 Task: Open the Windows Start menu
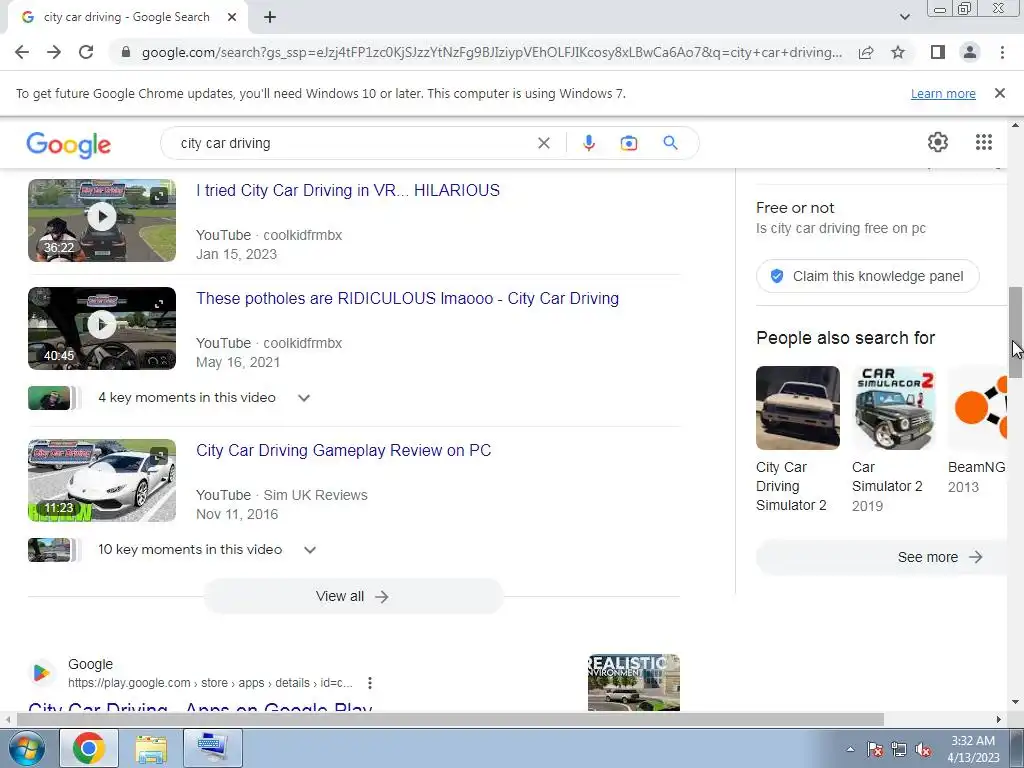26,748
